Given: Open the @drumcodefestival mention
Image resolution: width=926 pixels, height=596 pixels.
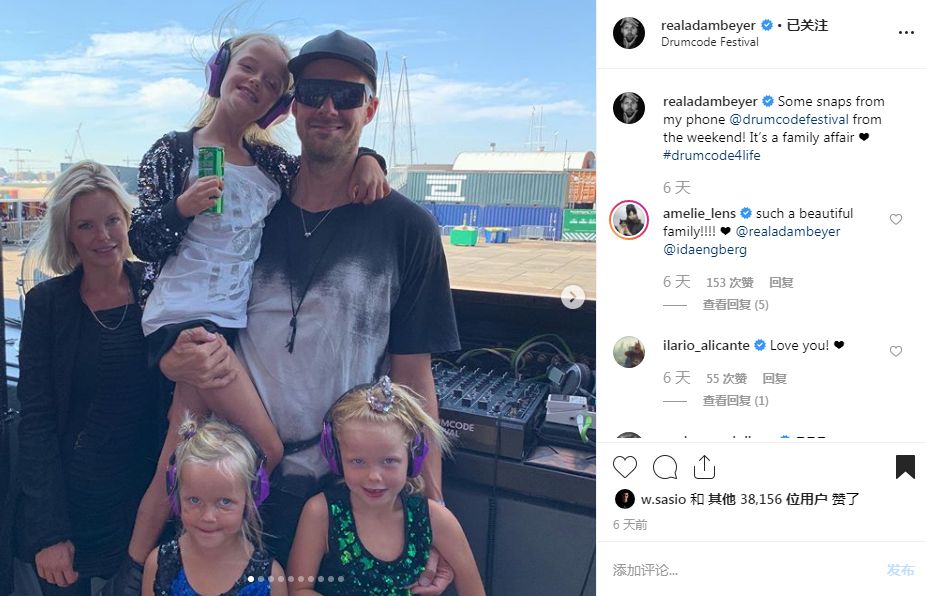Looking at the screenshot, I should [x=789, y=119].
